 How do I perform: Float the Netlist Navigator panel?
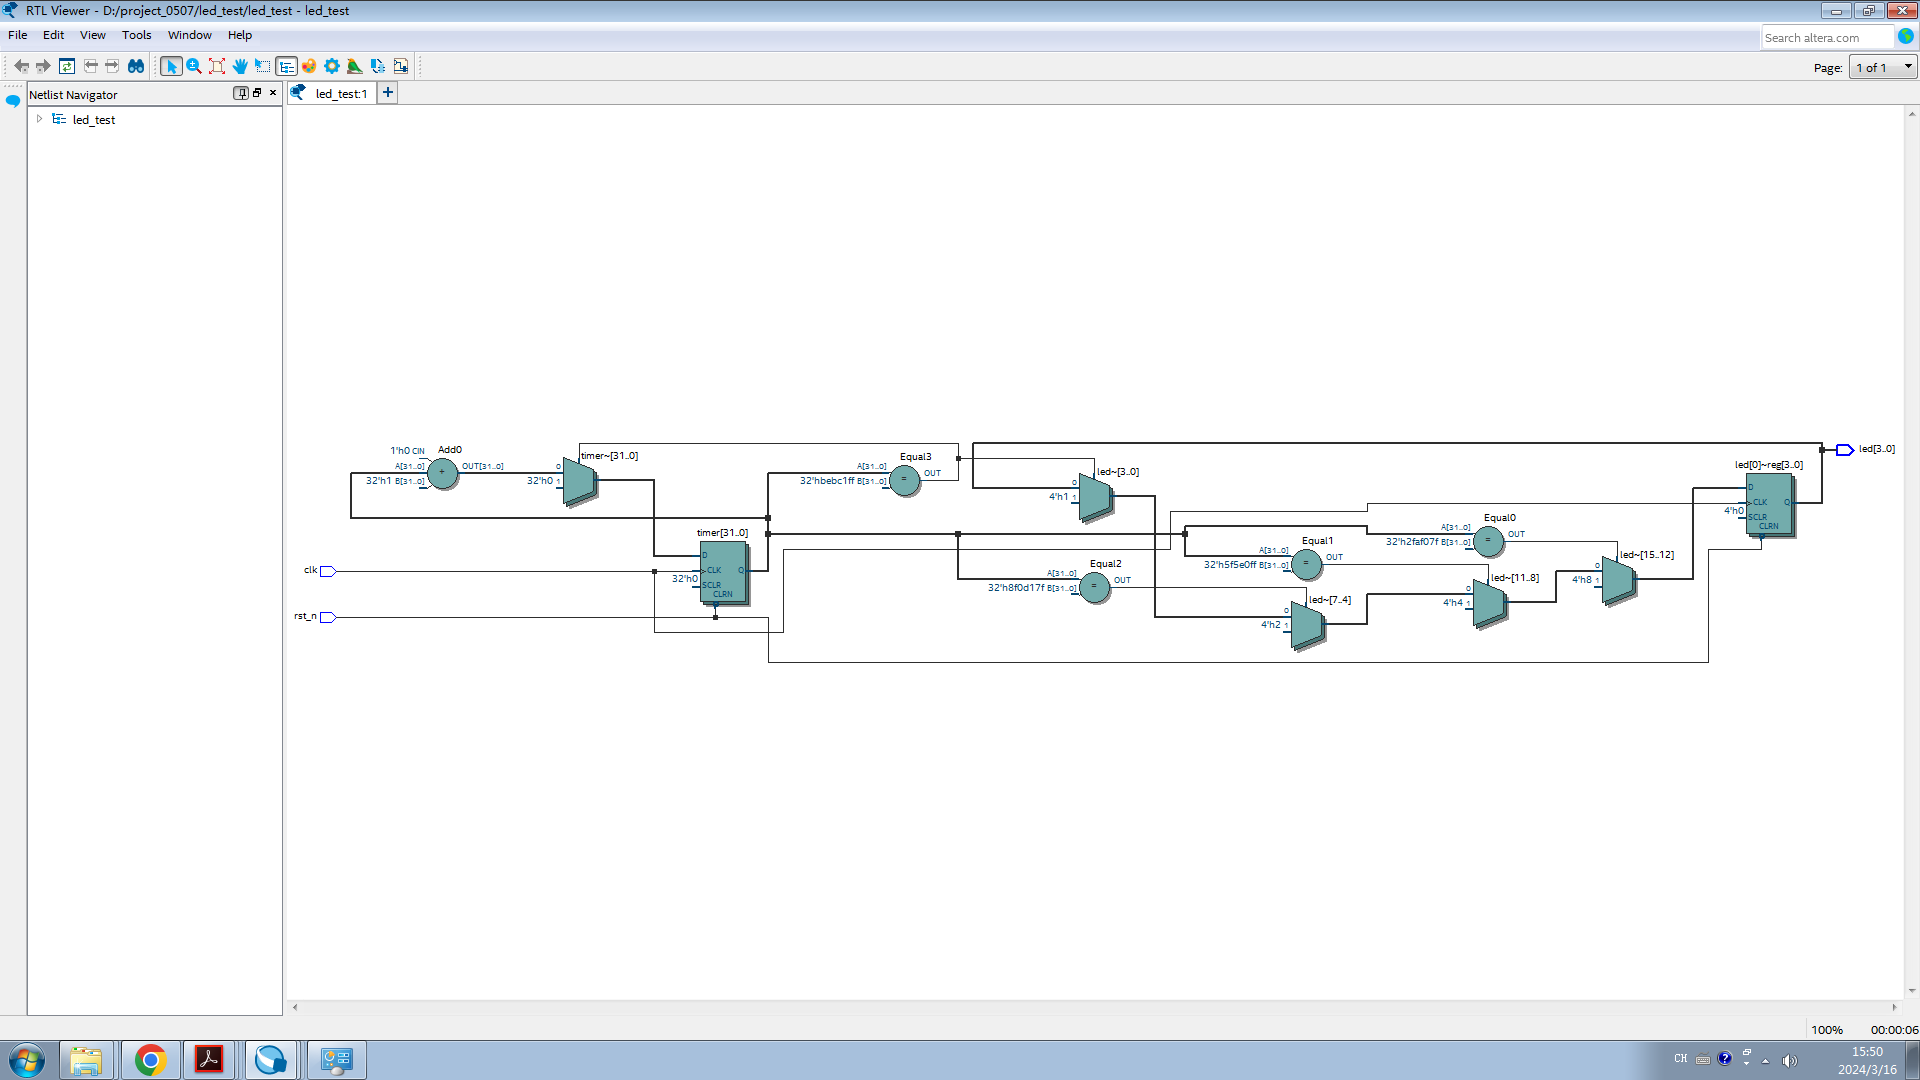(x=257, y=93)
